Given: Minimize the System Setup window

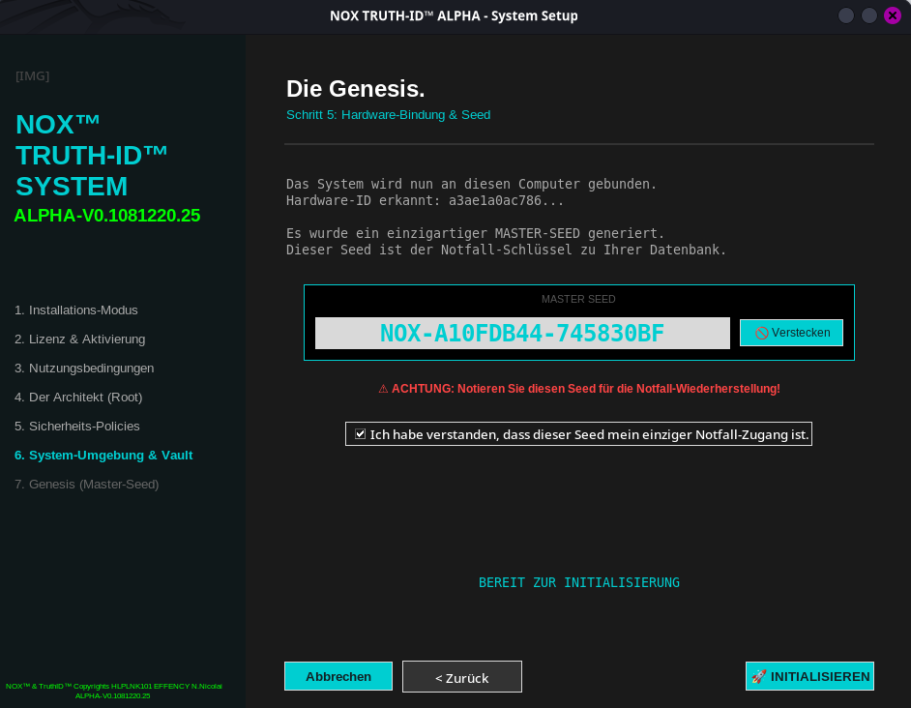Looking at the screenshot, I should (846, 16).
